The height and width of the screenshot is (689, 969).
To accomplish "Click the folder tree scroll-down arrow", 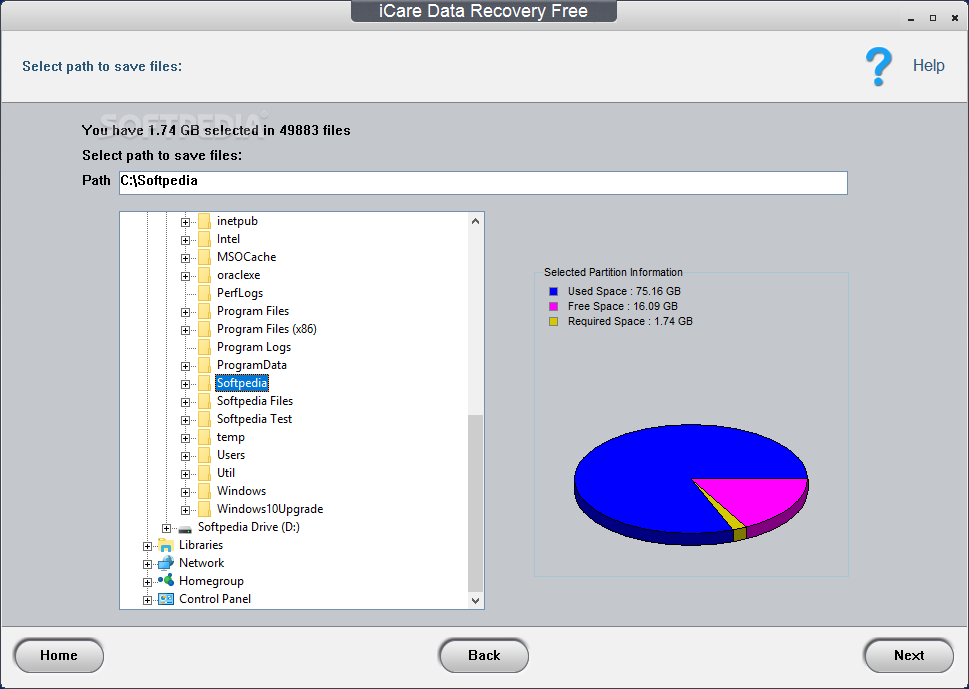I will 475,600.
